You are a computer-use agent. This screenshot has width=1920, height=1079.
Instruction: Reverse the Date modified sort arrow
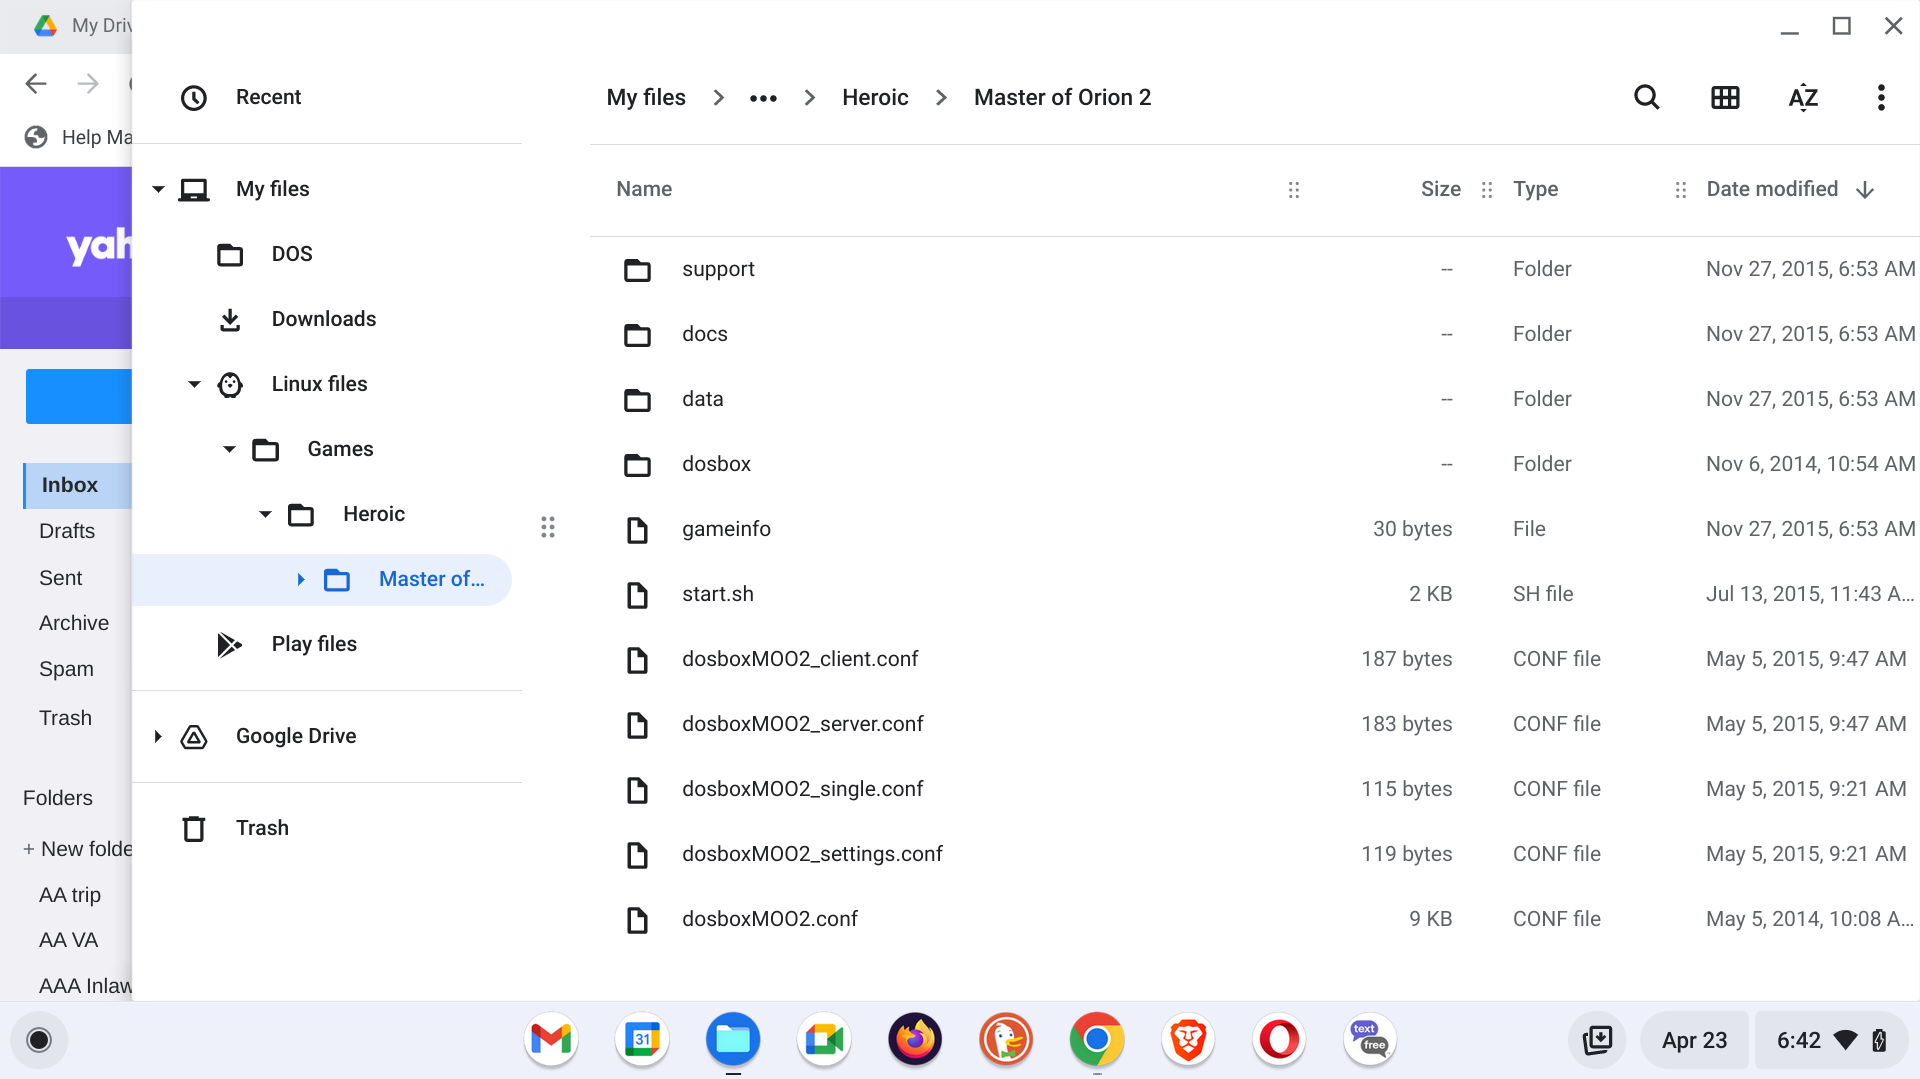[x=1864, y=190]
